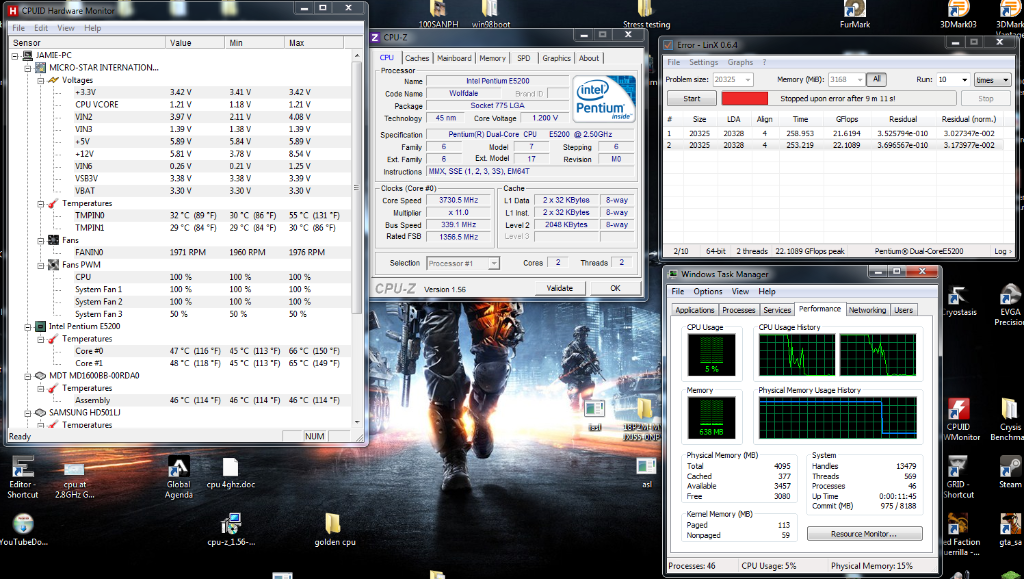Viewport: 1024px width, 579px height.
Task: Open the EVGA Precision desktop shortcut
Action: click(1010, 305)
